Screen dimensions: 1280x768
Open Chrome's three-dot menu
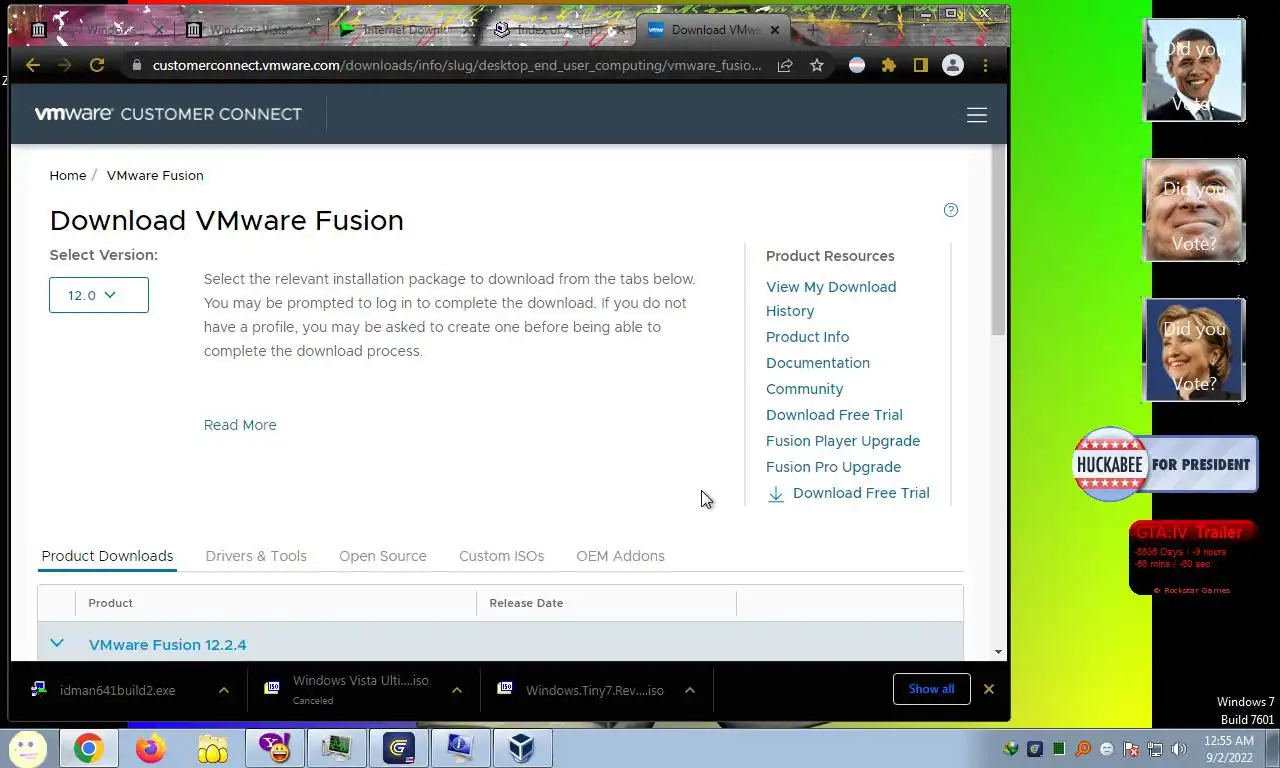tap(986, 65)
